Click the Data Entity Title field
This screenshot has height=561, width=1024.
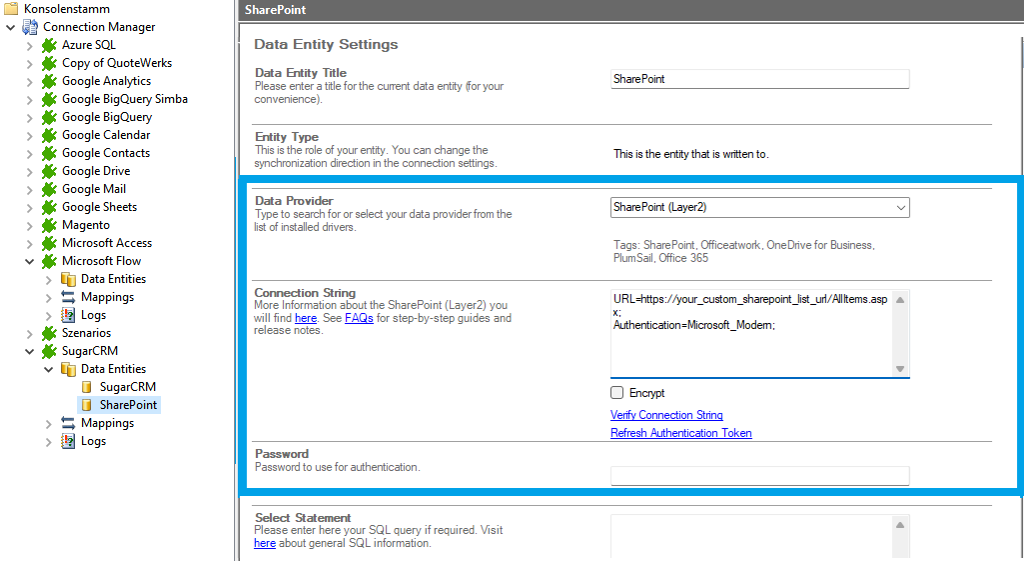point(760,79)
